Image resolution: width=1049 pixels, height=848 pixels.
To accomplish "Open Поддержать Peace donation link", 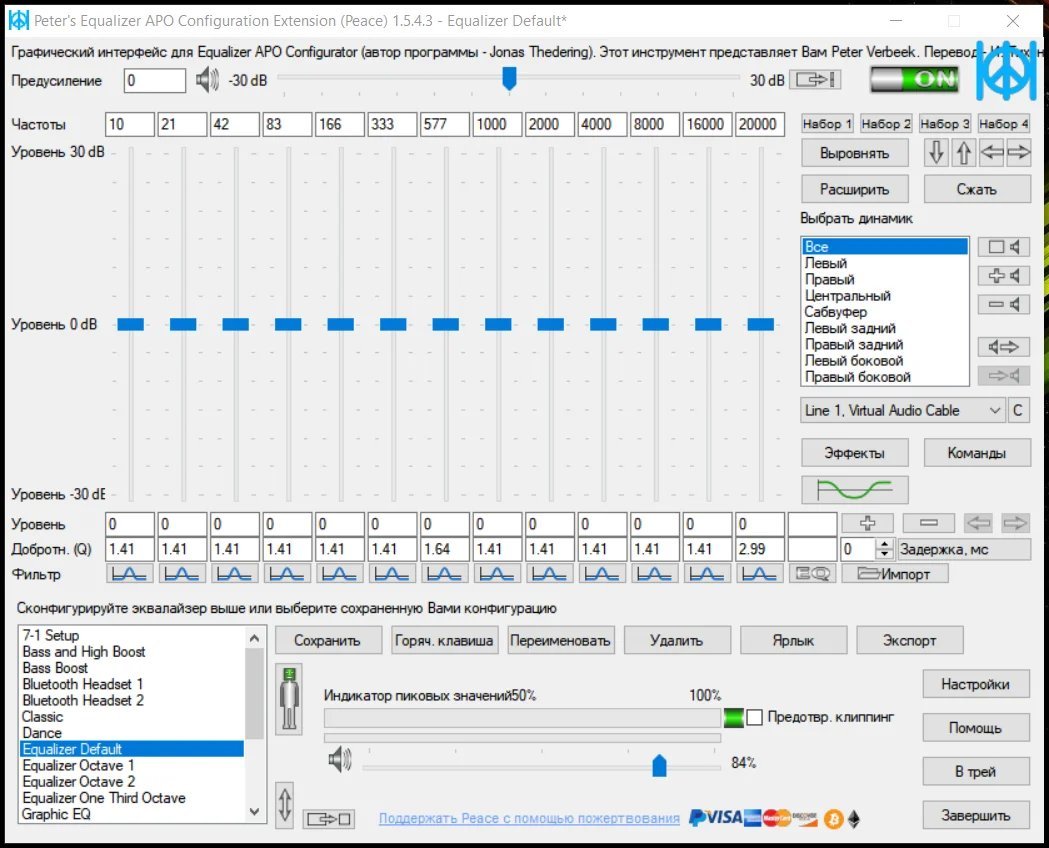I will [x=529, y=818].
